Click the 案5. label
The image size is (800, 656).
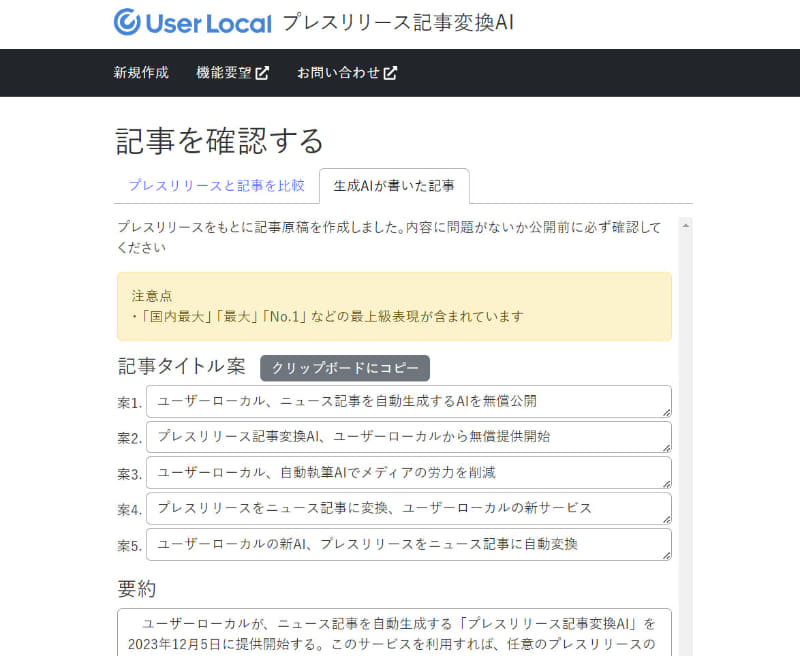pyautogui.click(x=130, y=546)
